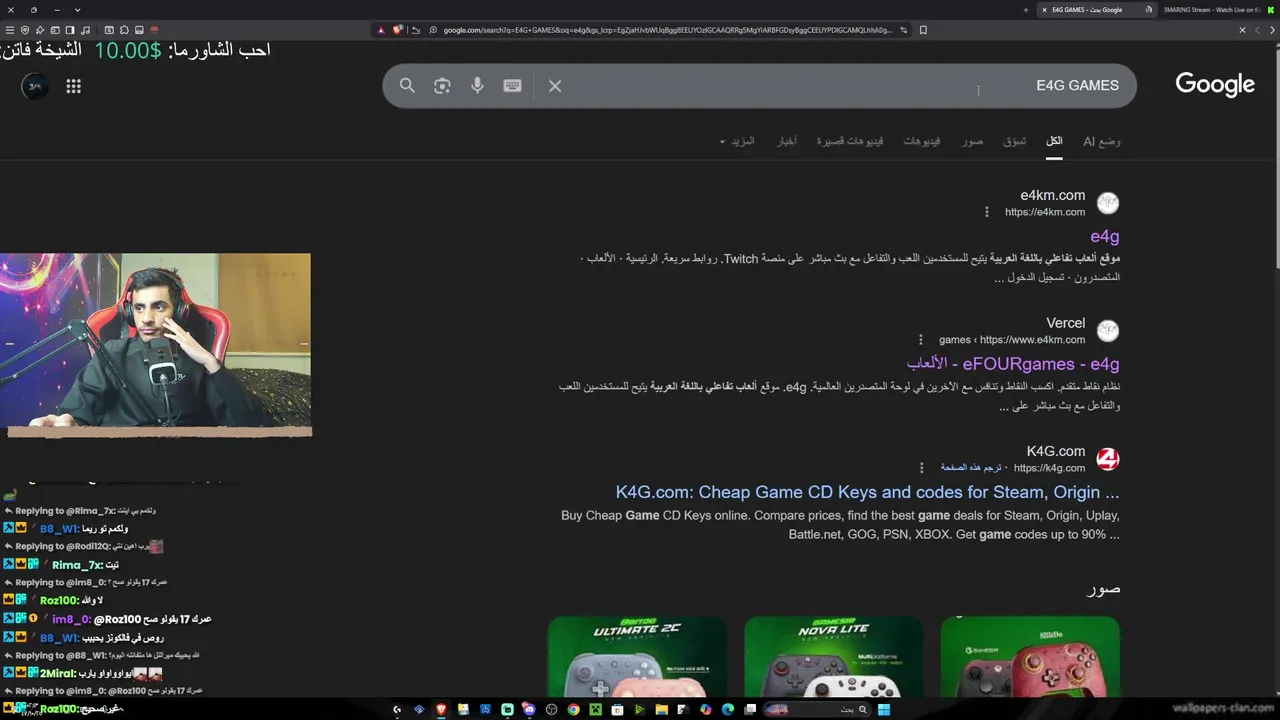Image resolution: width=1280 pixels, height=720 pixels.
Task: Open the e4km.com site name link
Action: click(1052, 195)
